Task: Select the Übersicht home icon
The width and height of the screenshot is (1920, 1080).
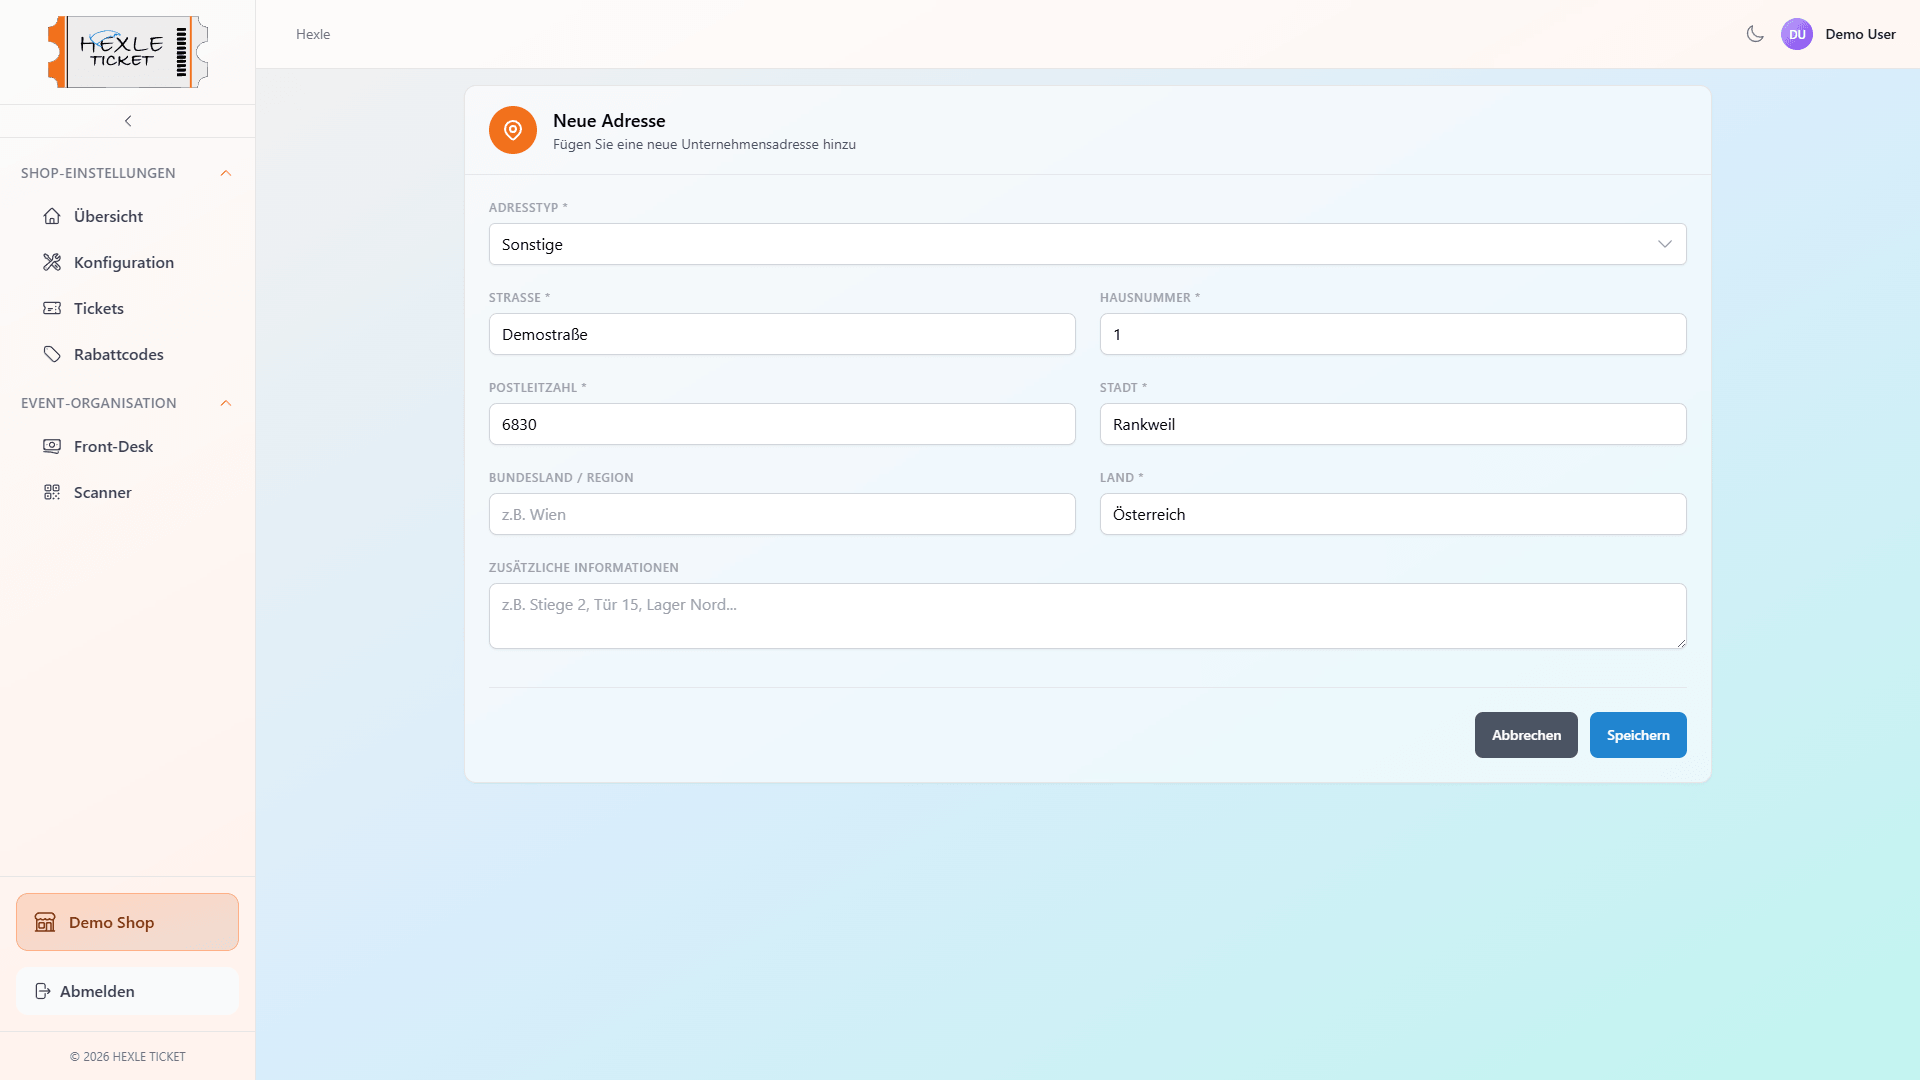Action: 52,216
